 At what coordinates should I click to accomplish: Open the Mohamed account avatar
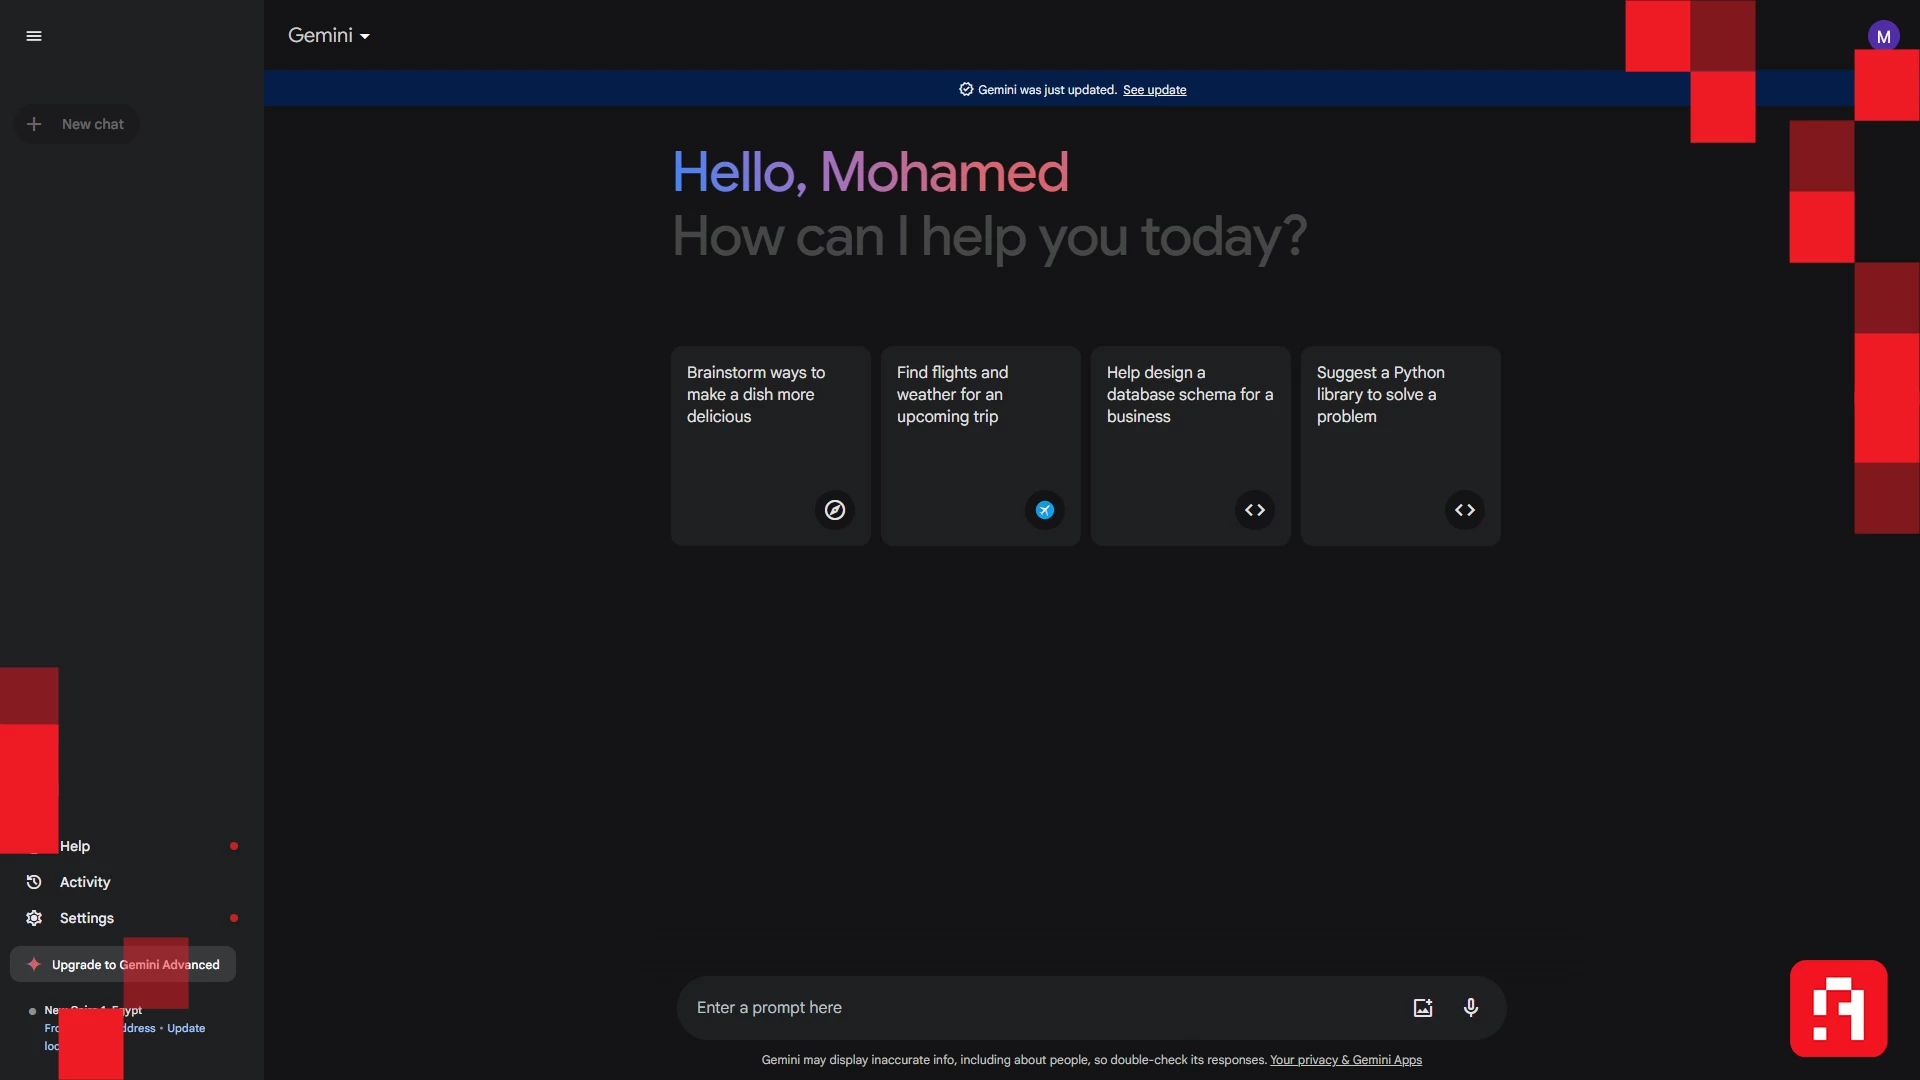(1883, 36)
